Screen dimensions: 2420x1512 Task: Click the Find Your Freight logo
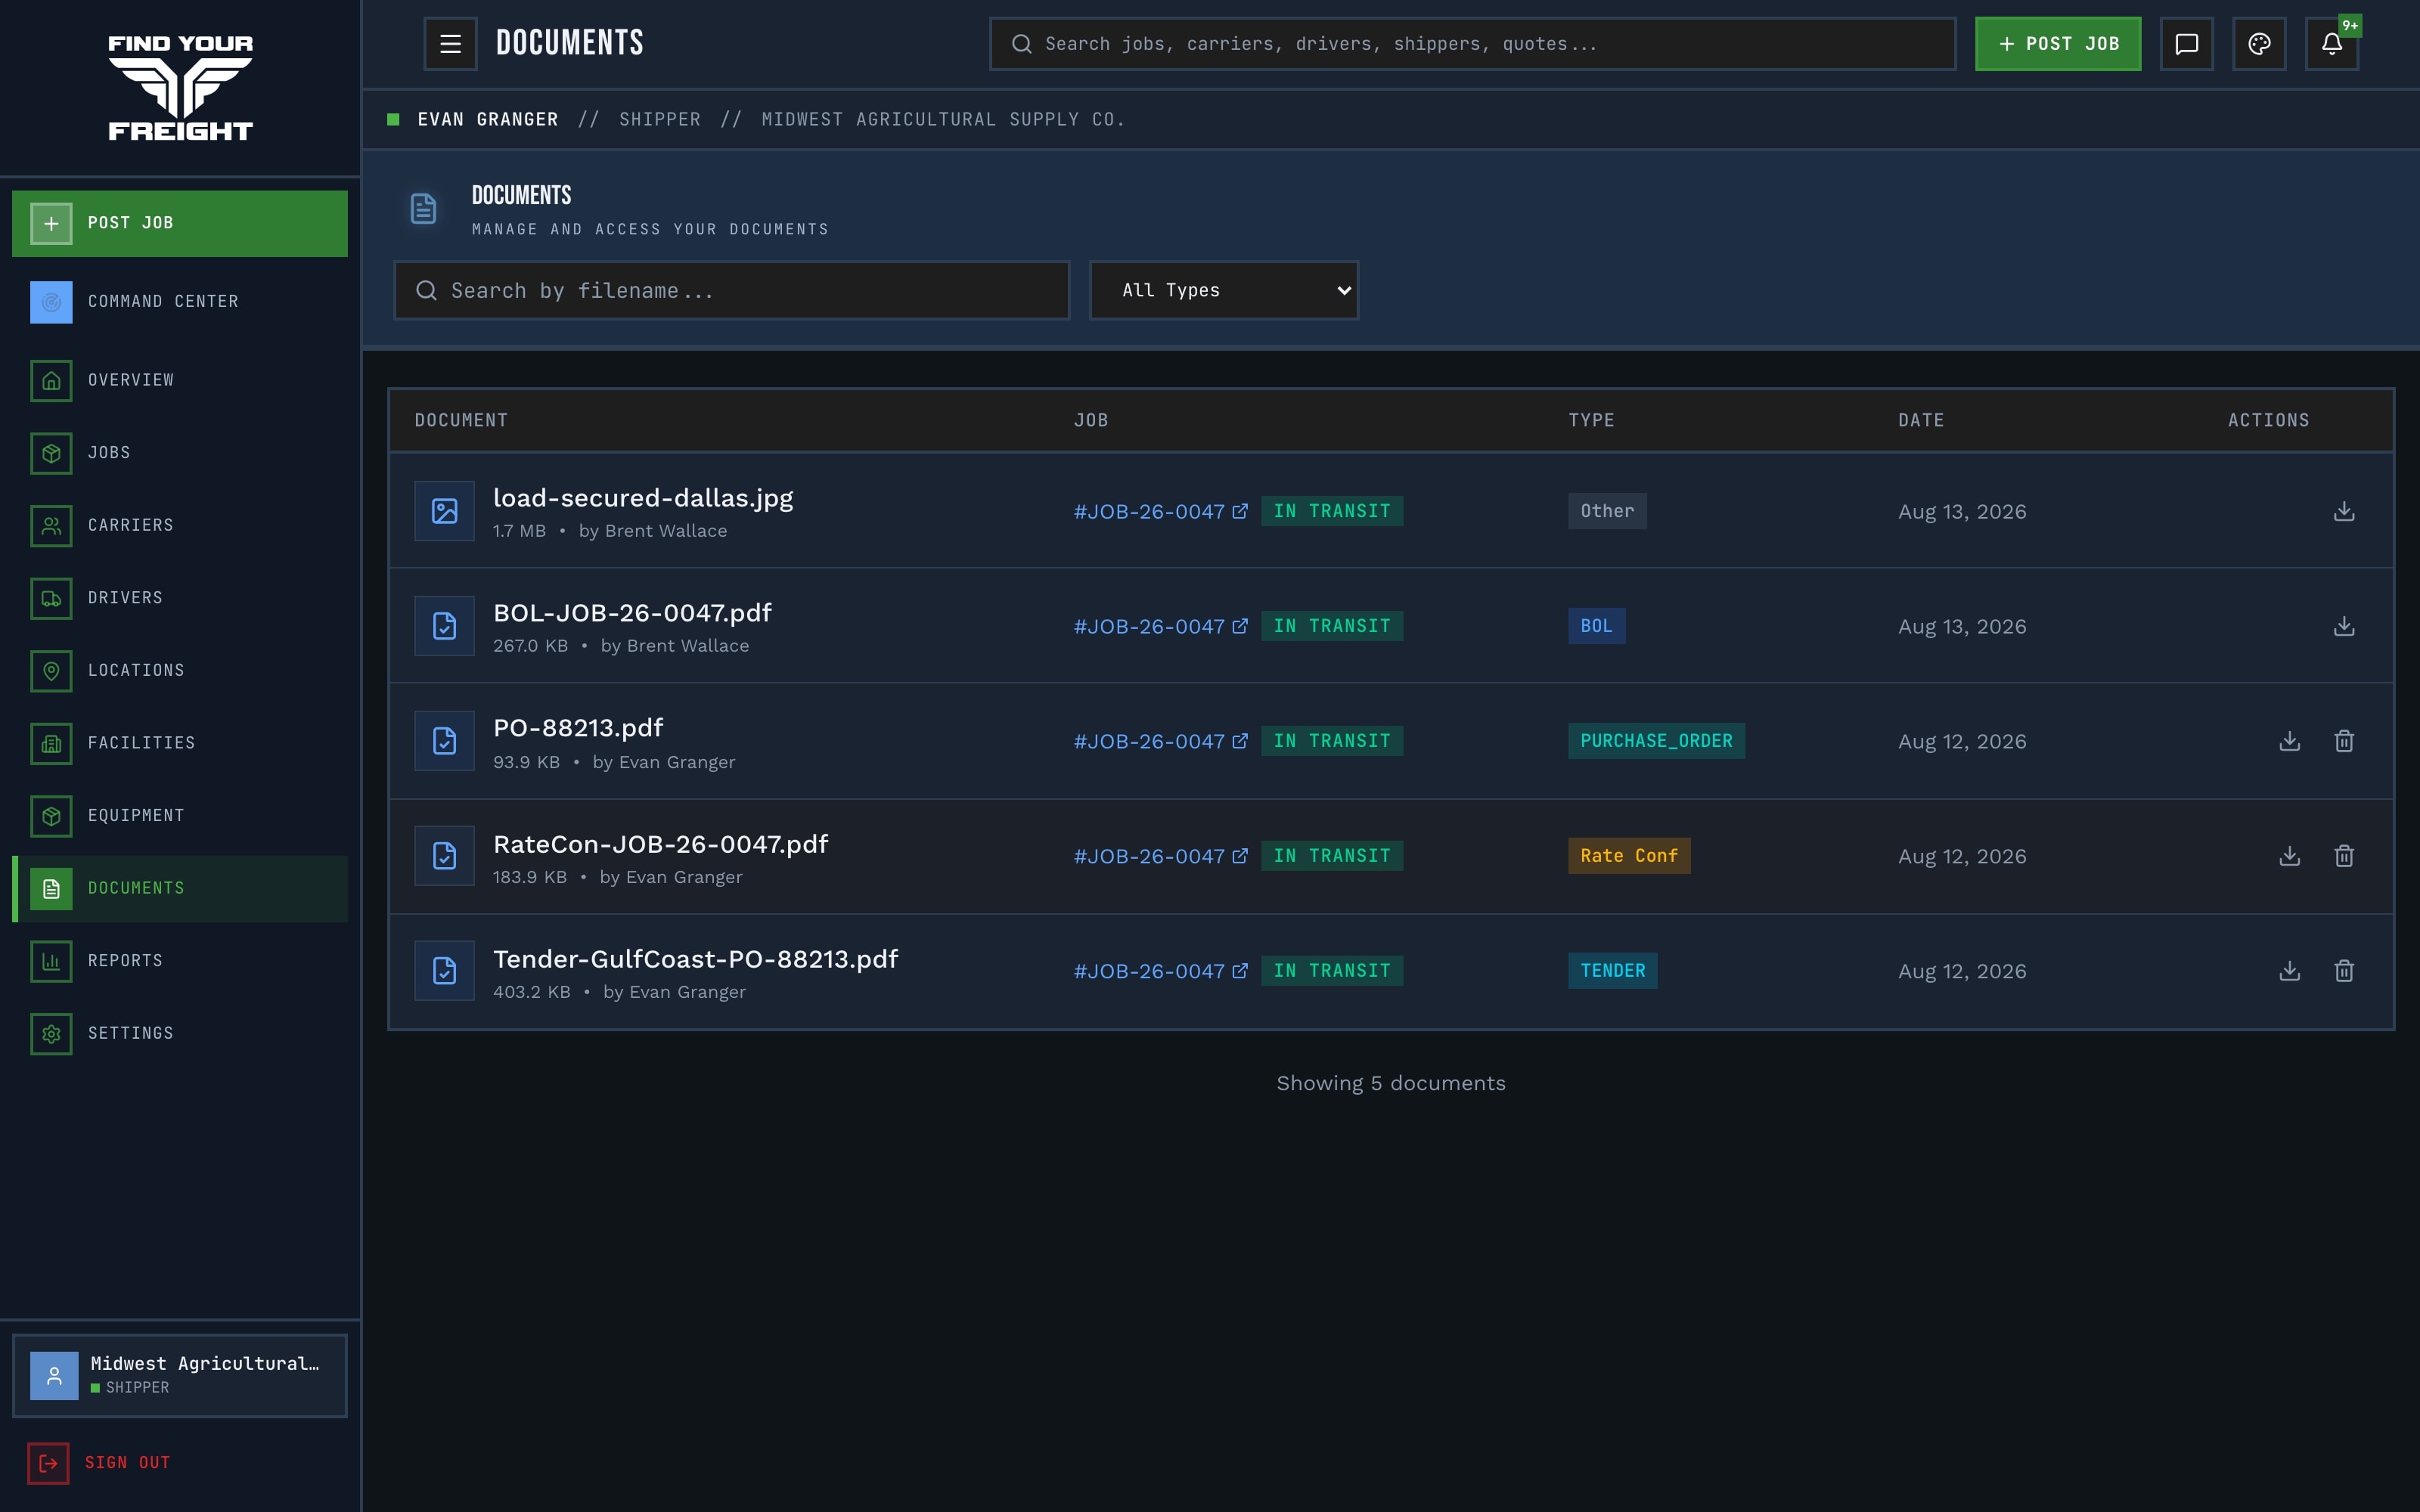pyautogui.click(x=180, y=88)
